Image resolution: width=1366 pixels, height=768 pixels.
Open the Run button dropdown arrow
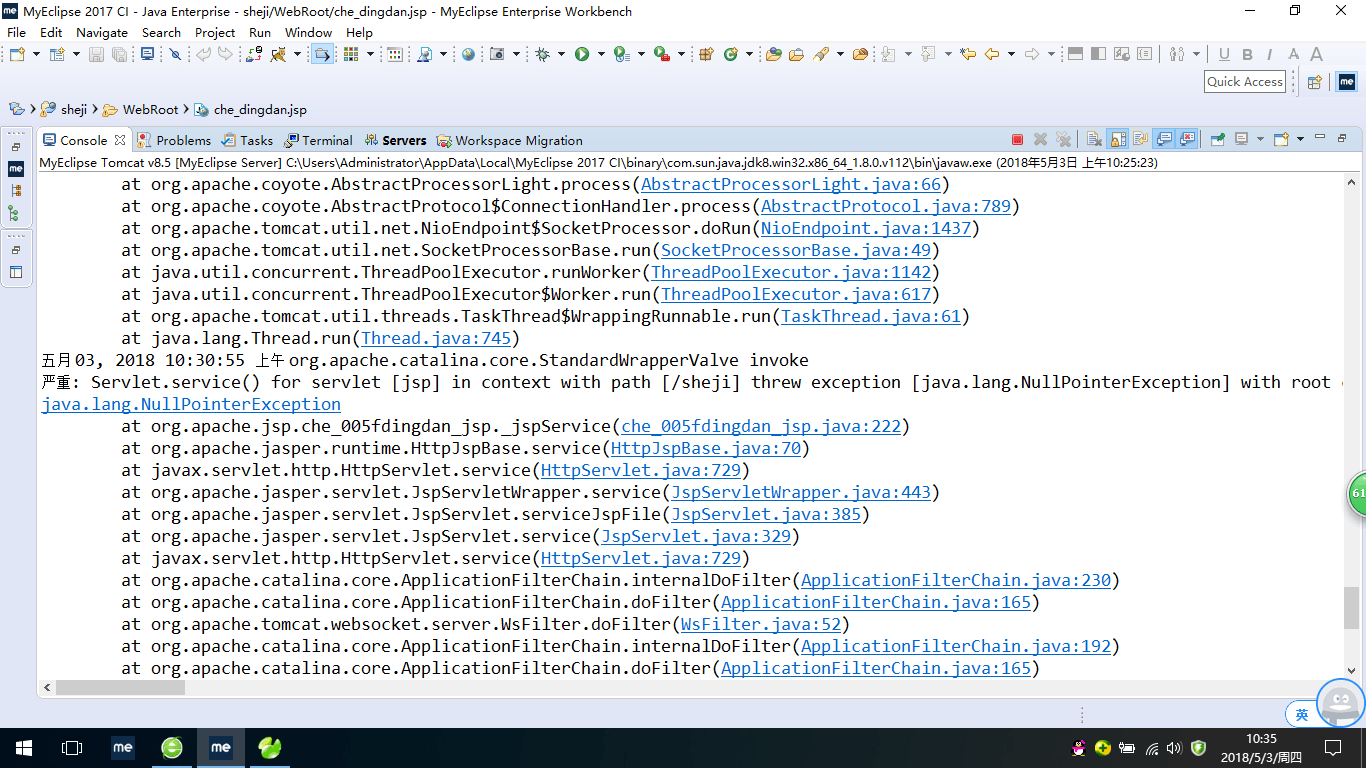coord(602,54)
